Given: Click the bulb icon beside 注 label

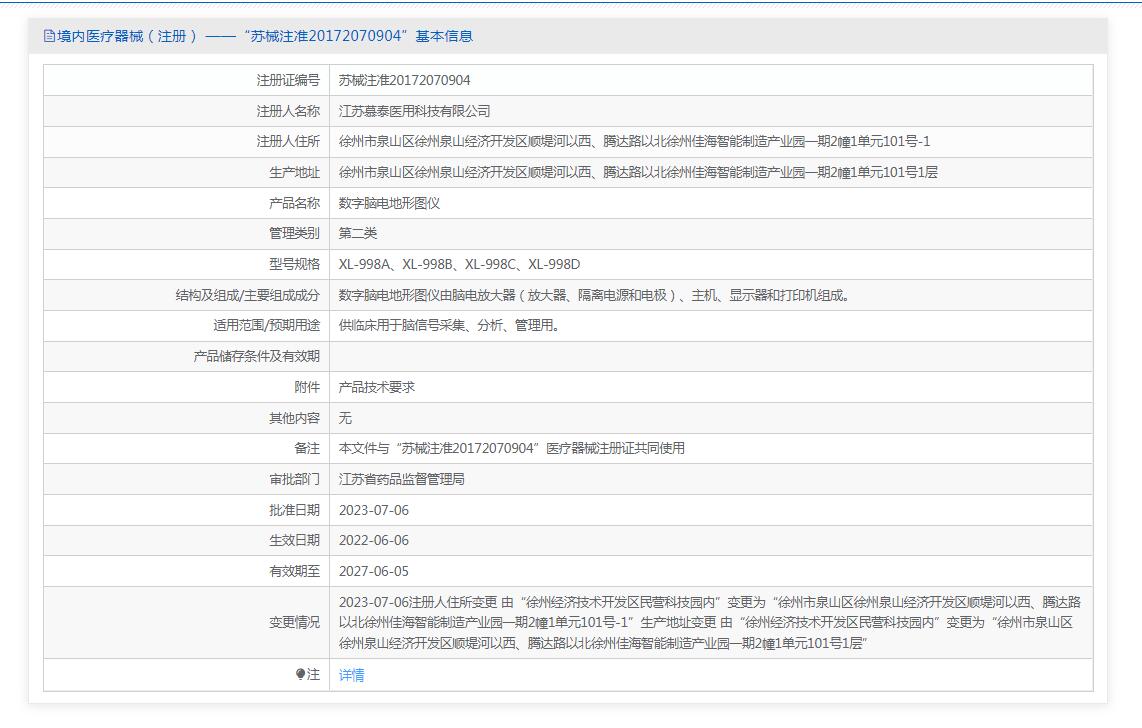Looking at the screenshot, I should 300,675.
